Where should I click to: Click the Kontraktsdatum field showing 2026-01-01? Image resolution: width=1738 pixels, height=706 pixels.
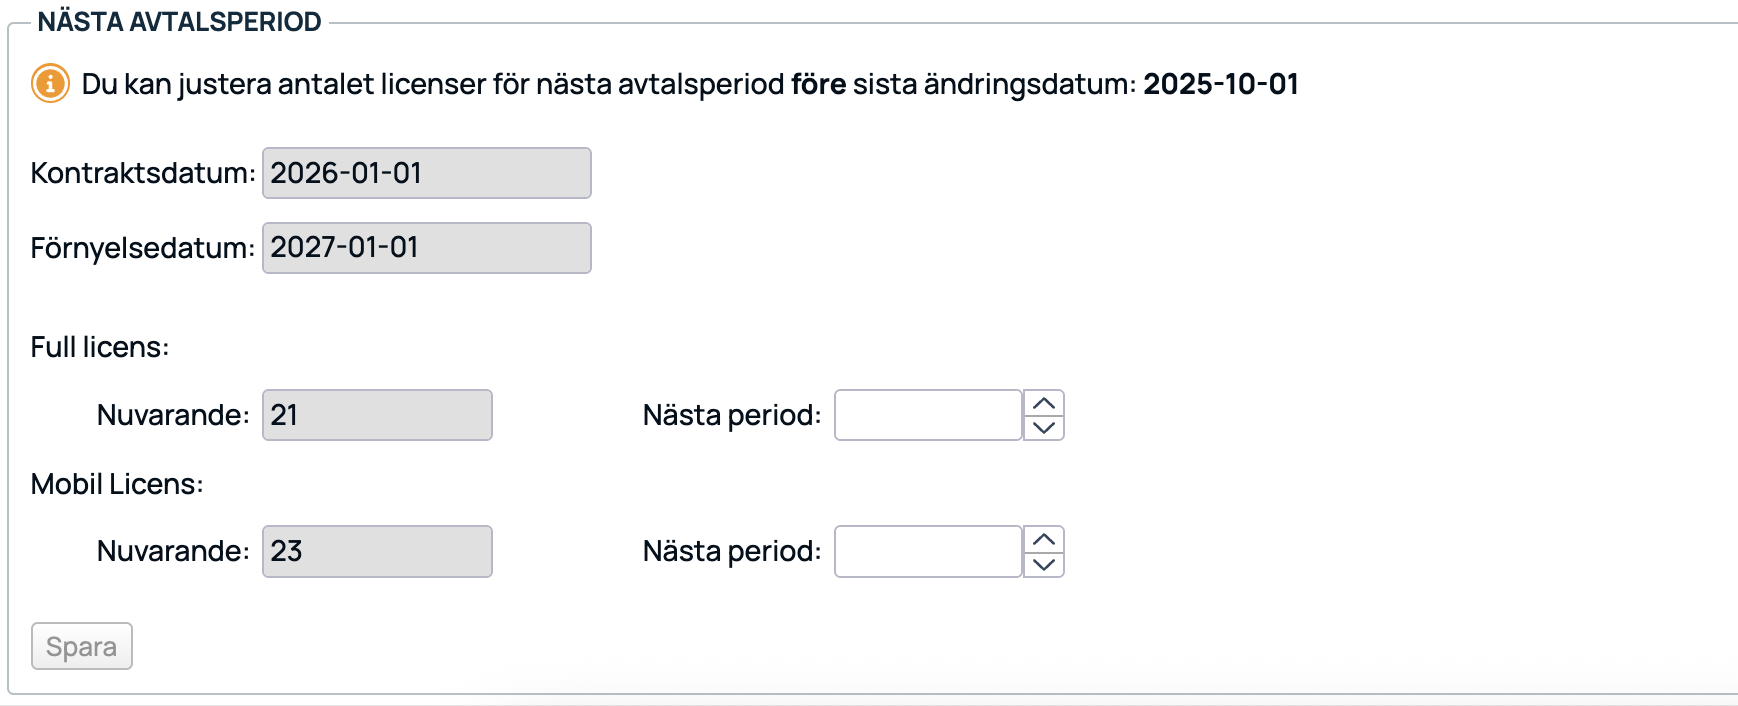click(426, 173)
